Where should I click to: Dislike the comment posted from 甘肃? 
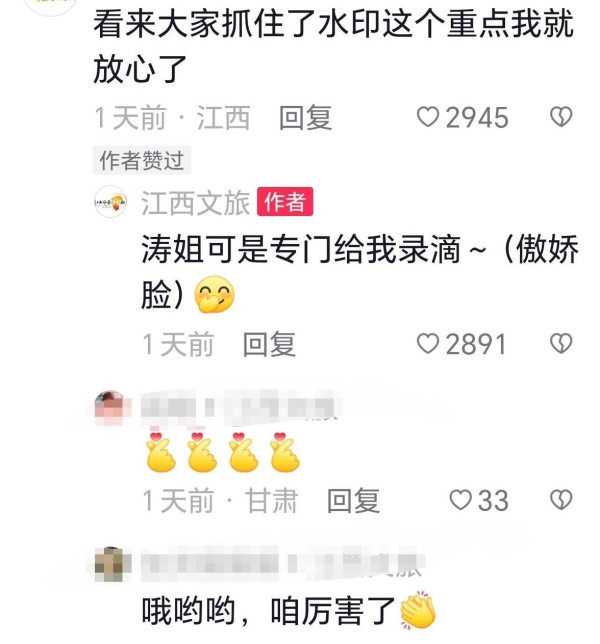(561, 500)
